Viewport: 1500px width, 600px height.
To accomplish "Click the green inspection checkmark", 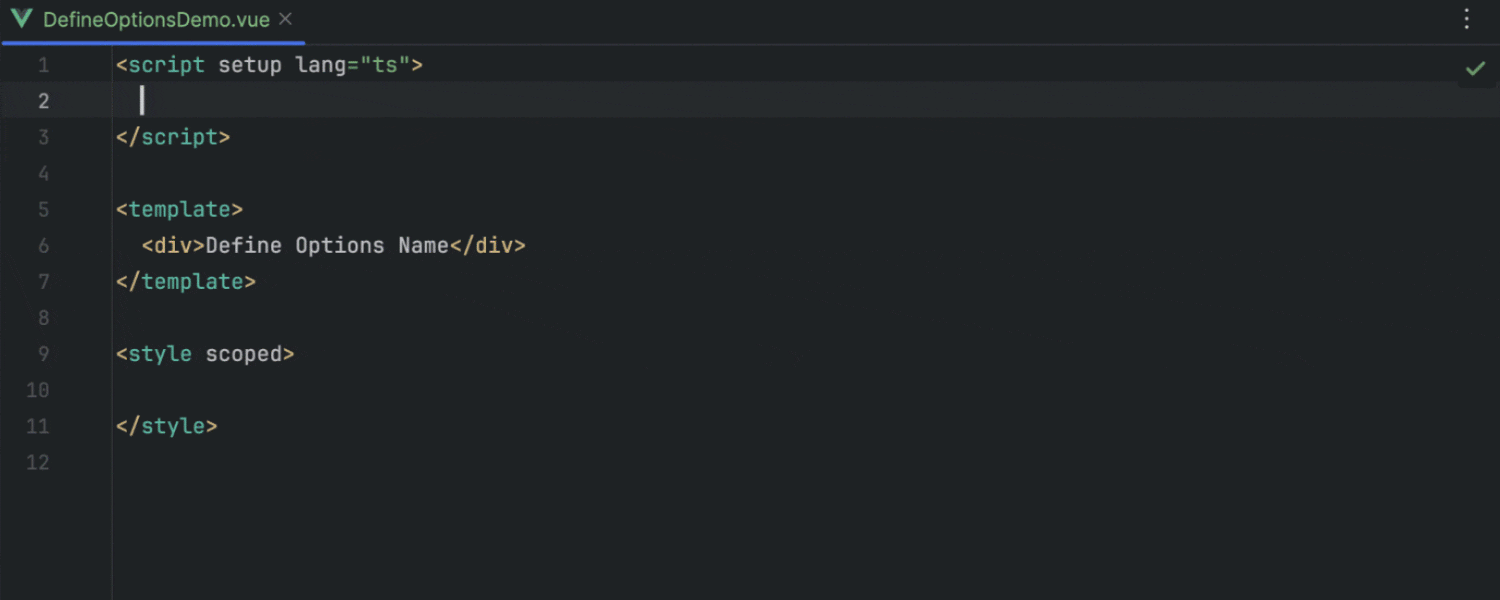I will point(1475,68).
